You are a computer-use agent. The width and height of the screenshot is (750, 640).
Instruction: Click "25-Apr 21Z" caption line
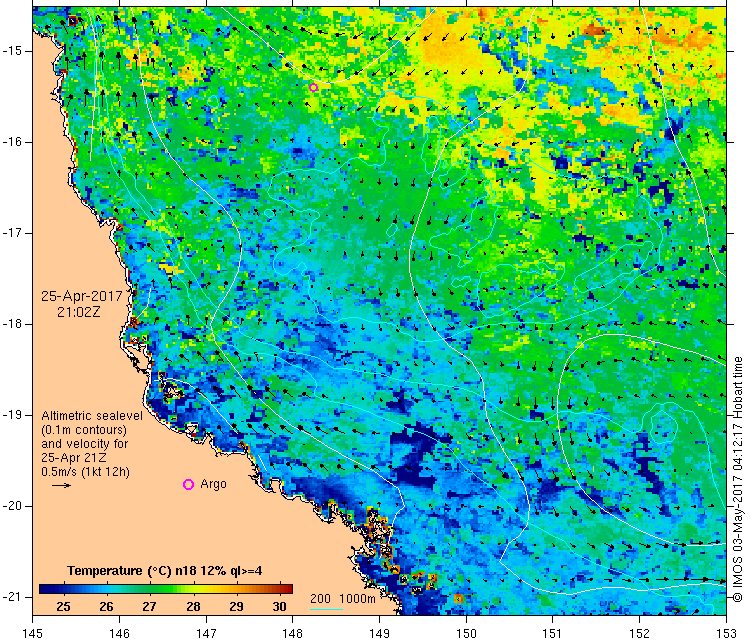pyautogui.click(x=74, y=458)
